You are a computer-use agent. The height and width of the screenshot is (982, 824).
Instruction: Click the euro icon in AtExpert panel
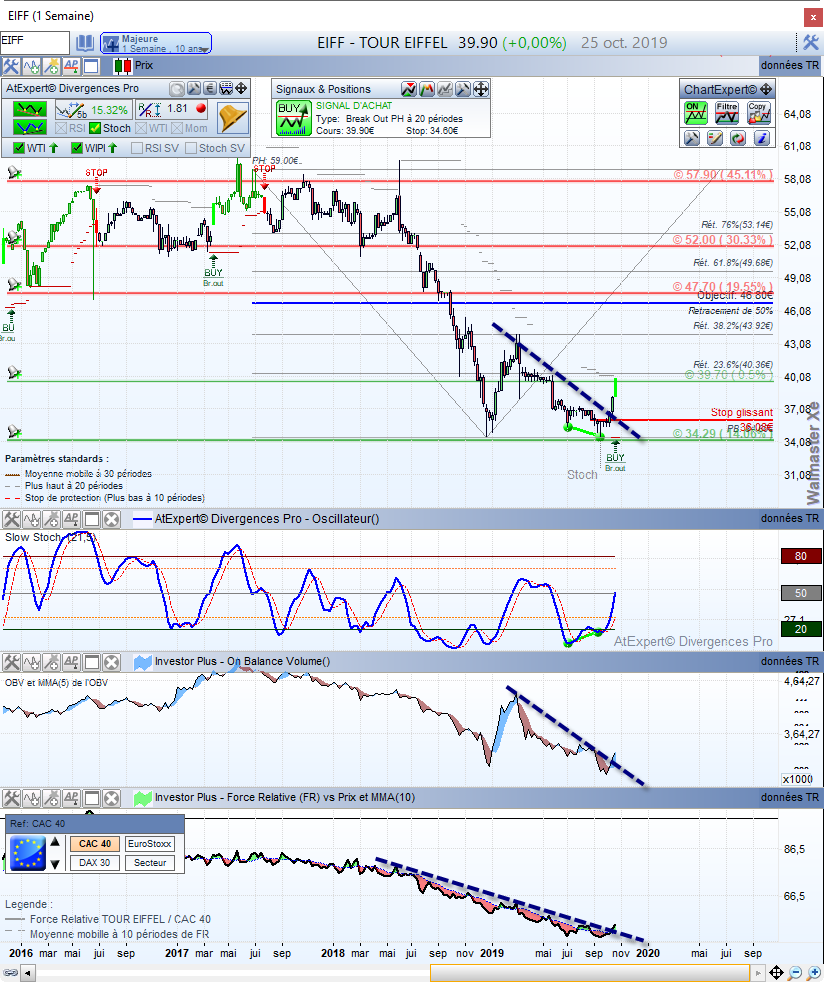(x=210, y=88)
